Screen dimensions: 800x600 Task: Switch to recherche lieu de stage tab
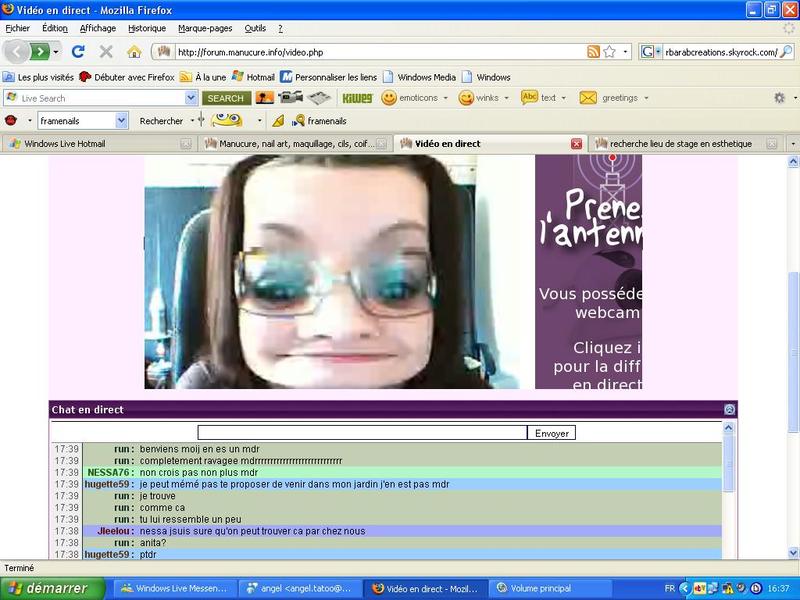click(x=680, y=144)
